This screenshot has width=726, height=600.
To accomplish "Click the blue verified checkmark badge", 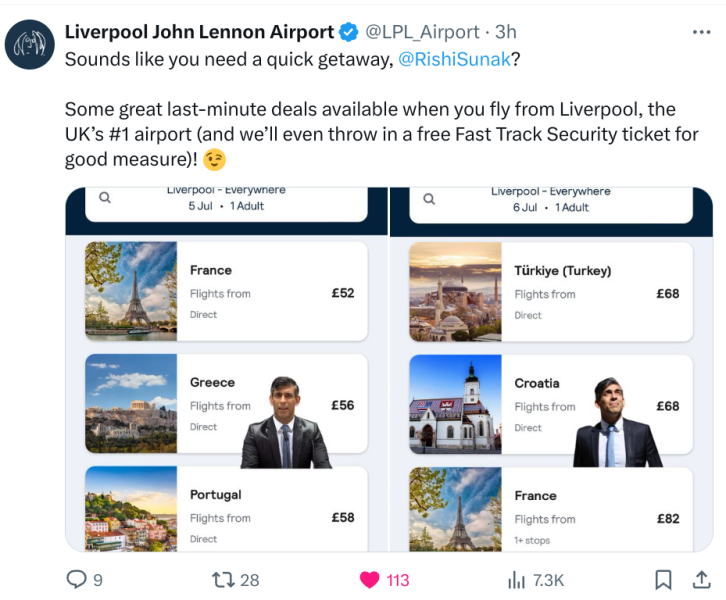I will (x=349, y=32).
